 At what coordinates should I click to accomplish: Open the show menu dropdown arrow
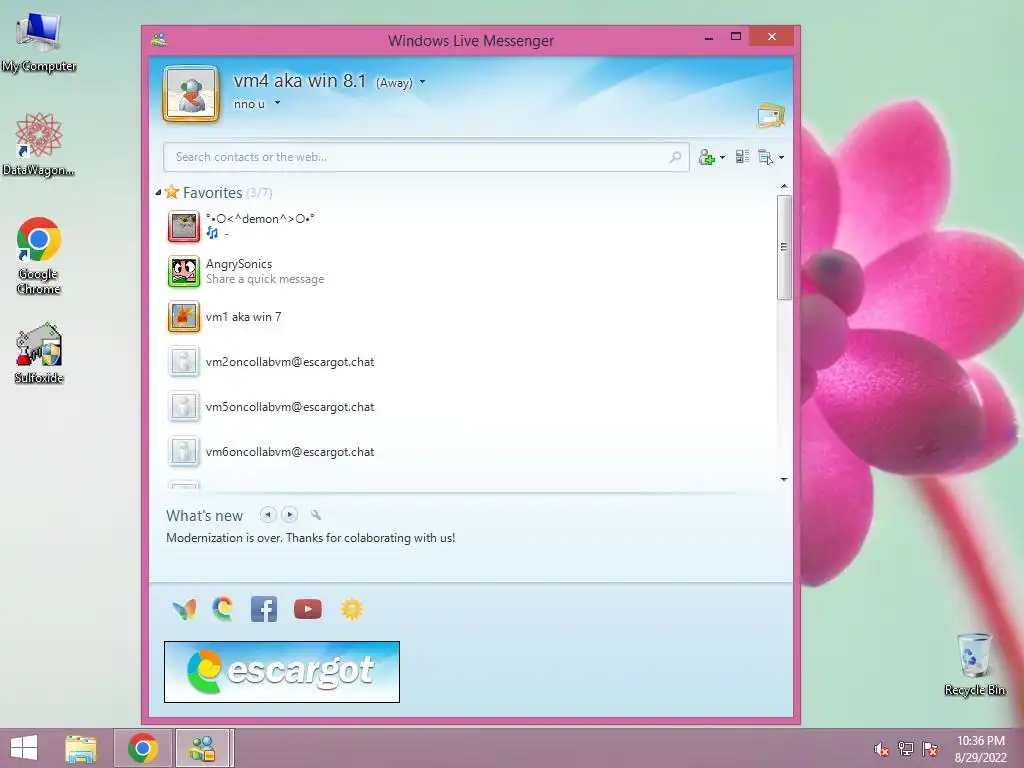781,157
